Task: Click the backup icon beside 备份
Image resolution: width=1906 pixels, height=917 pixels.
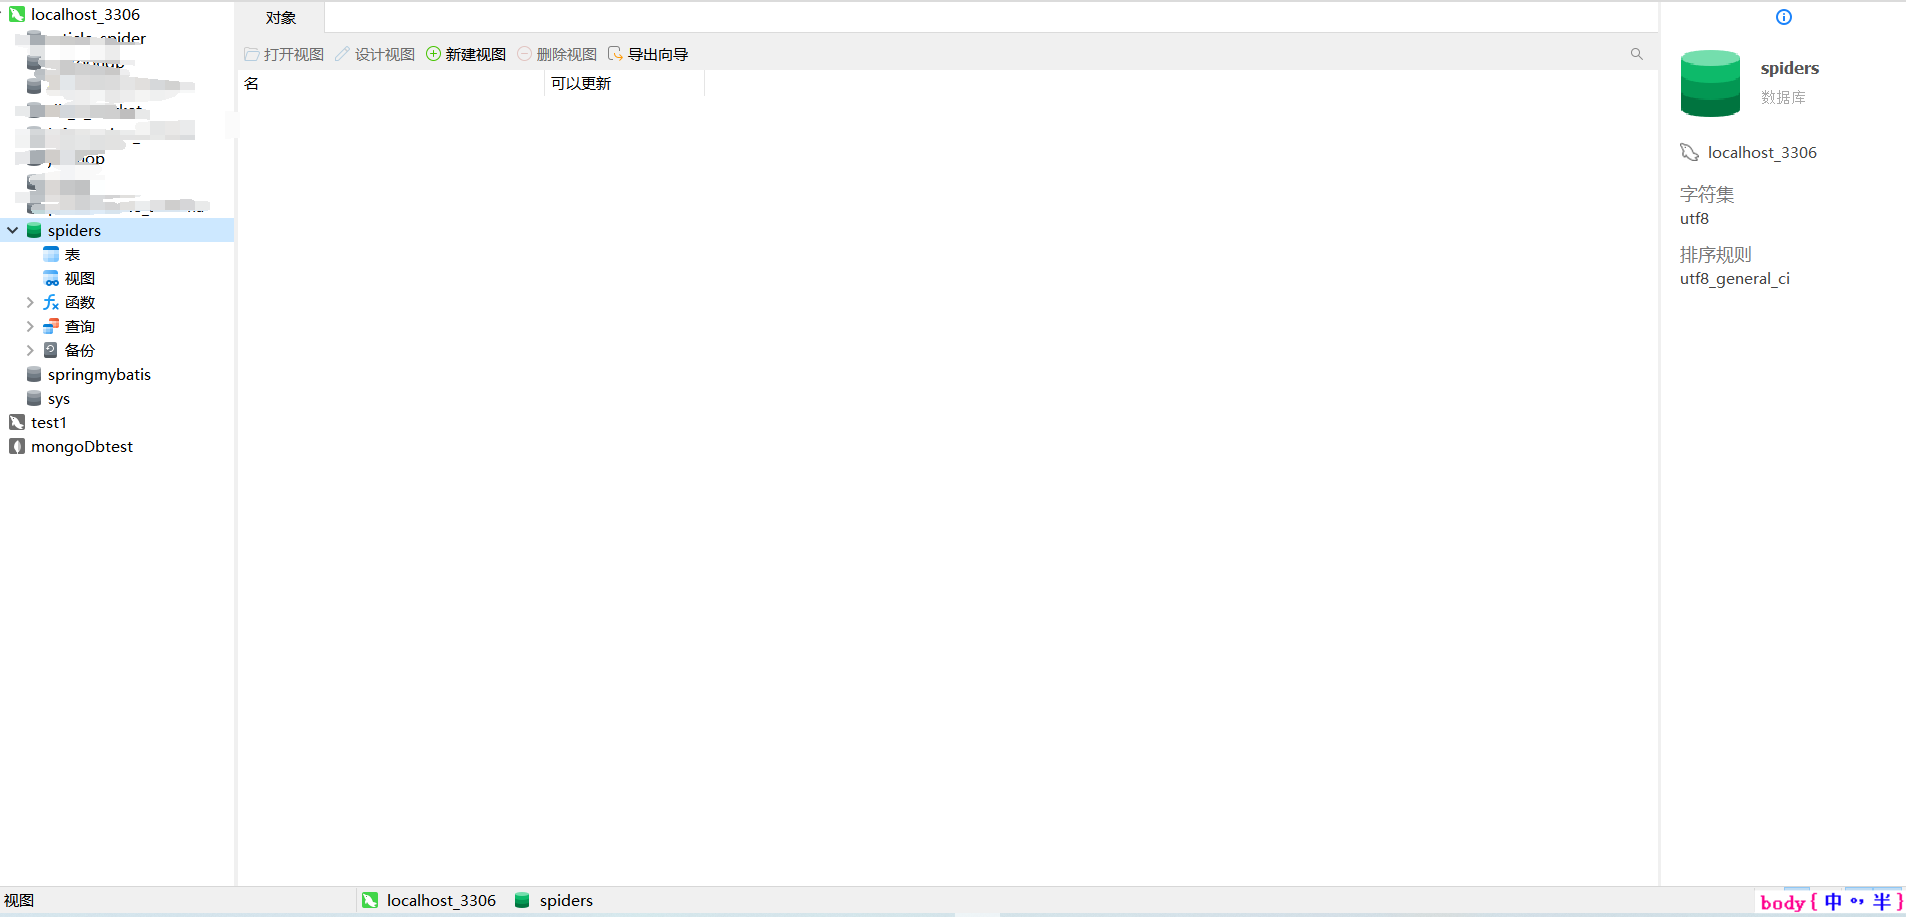Action: (x=51, y=350)
